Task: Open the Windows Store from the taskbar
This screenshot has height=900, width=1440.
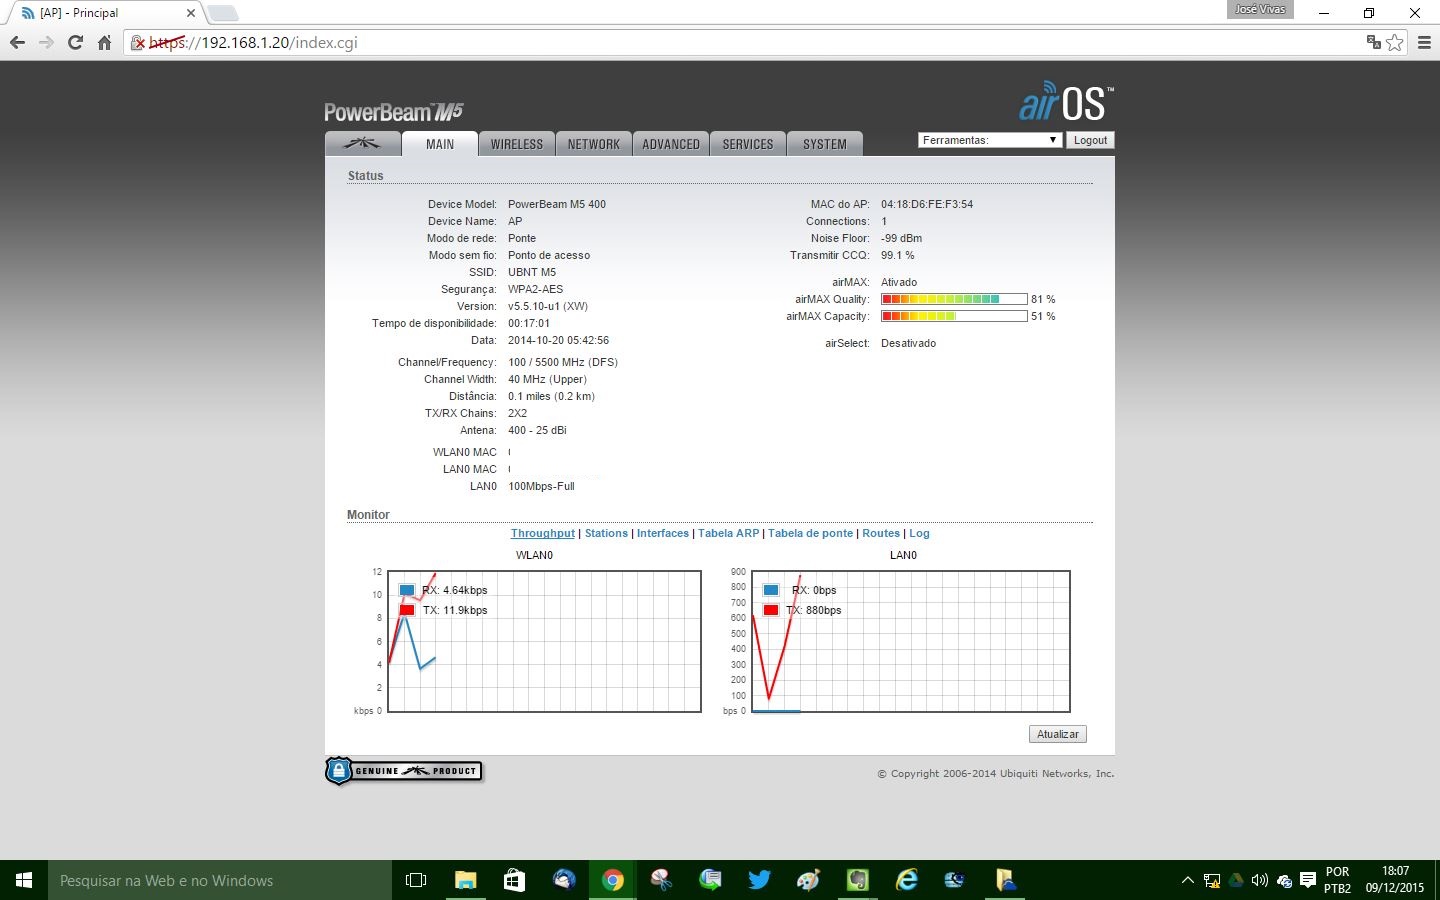Action: pos(514,880)
